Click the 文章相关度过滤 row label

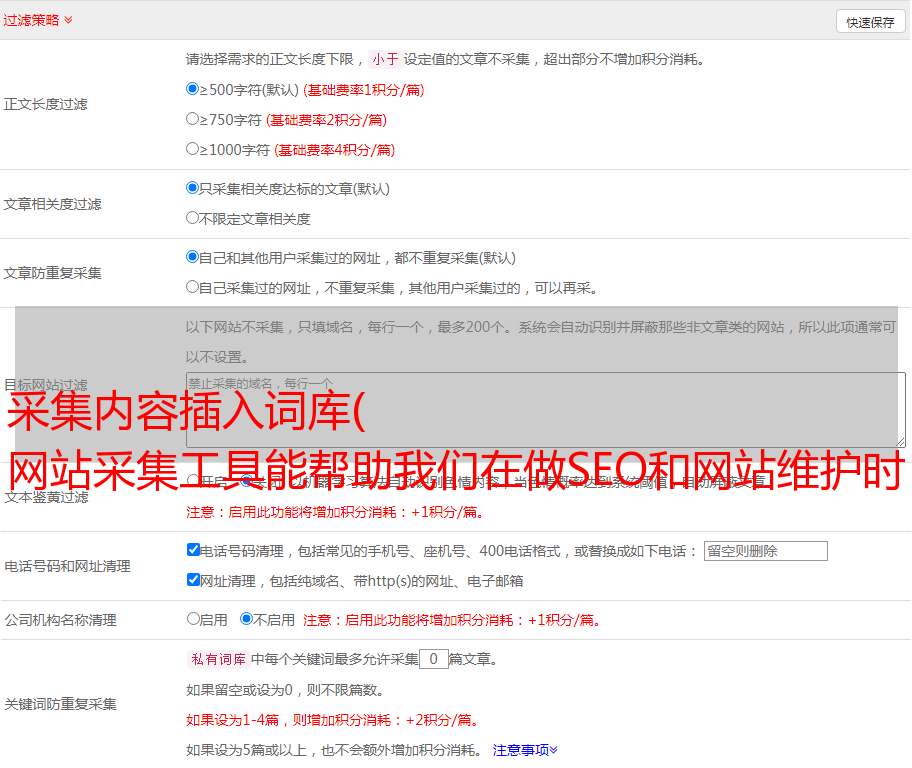[52, 204]
